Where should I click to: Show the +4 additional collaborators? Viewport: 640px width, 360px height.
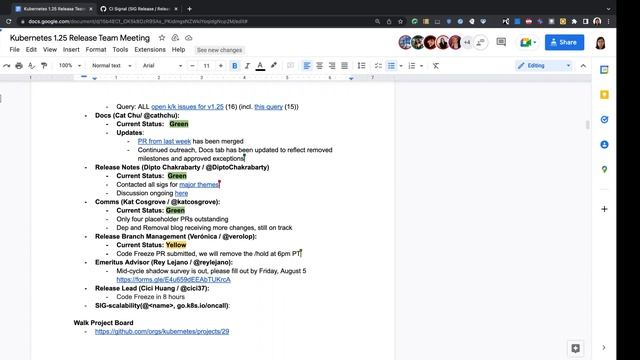(x=467, y=42)
